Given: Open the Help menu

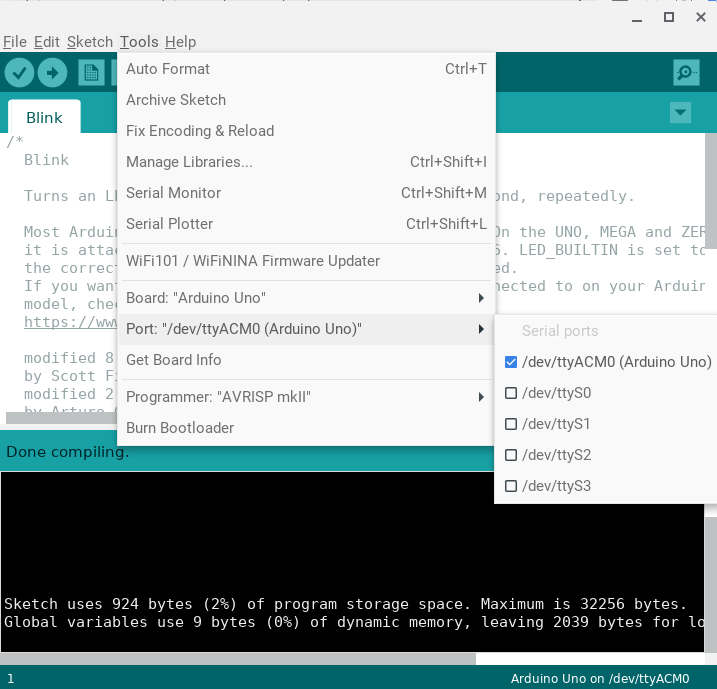Looking at the screenshot, I should (x=181, y=42).
